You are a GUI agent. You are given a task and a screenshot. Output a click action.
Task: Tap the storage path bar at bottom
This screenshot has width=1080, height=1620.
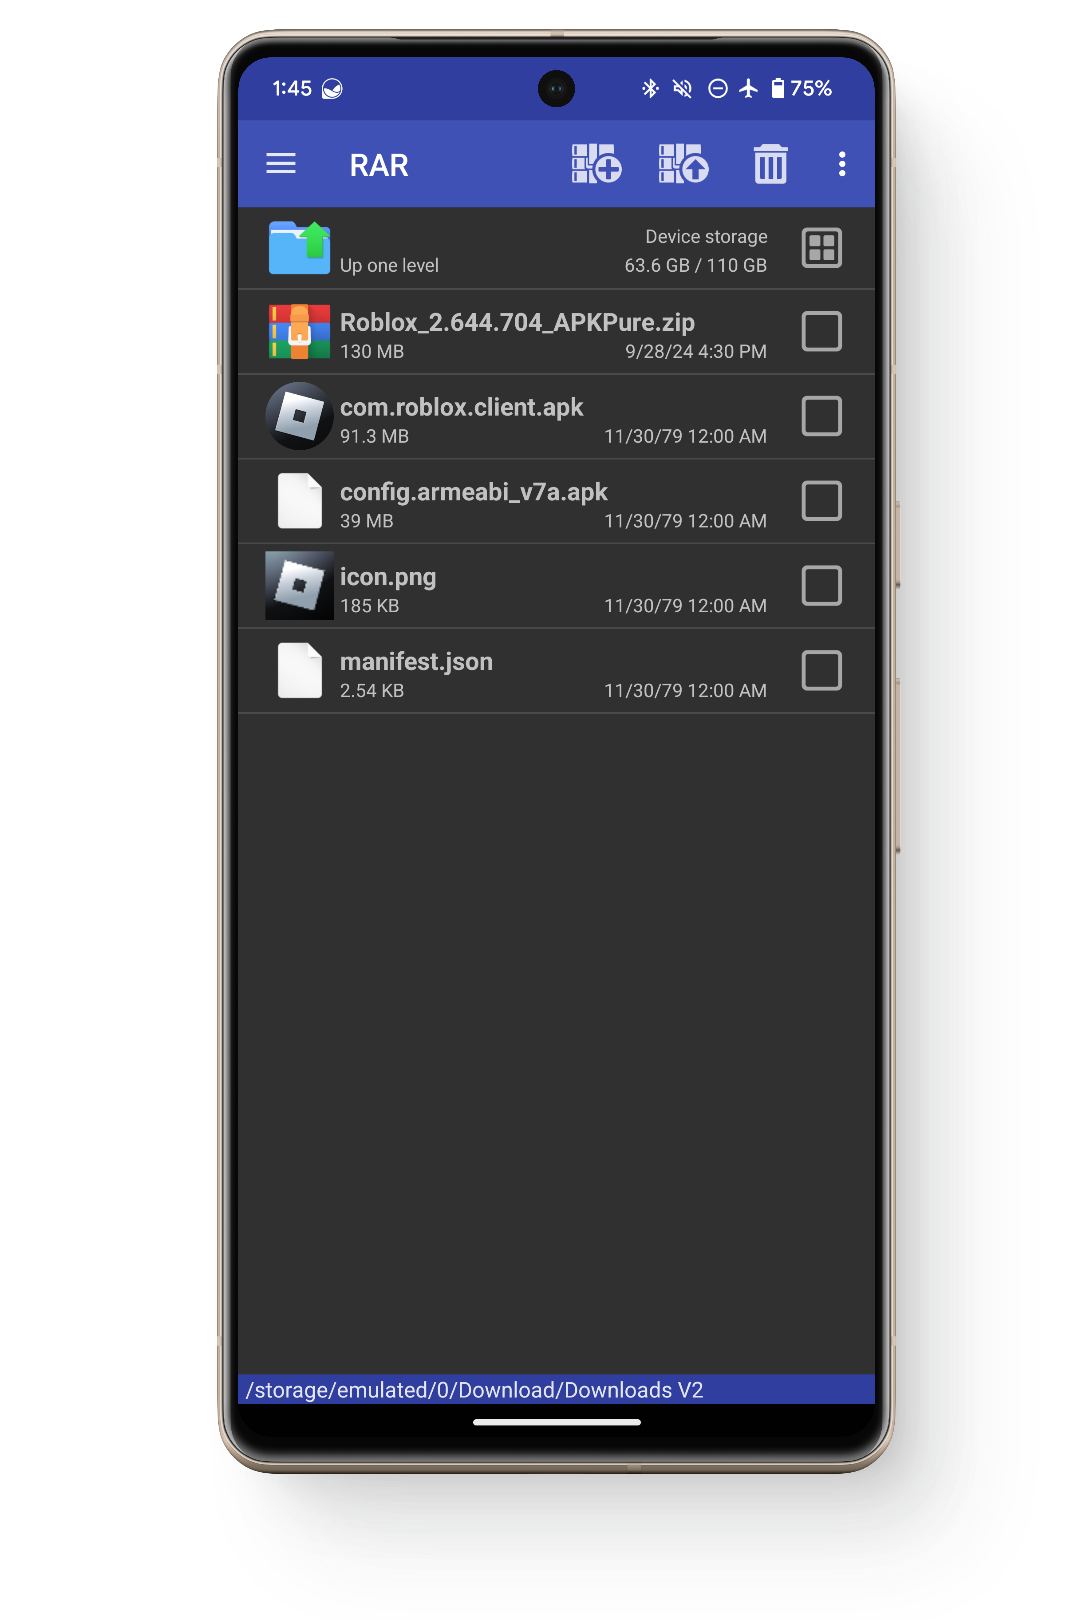[x=556, y=1390]
